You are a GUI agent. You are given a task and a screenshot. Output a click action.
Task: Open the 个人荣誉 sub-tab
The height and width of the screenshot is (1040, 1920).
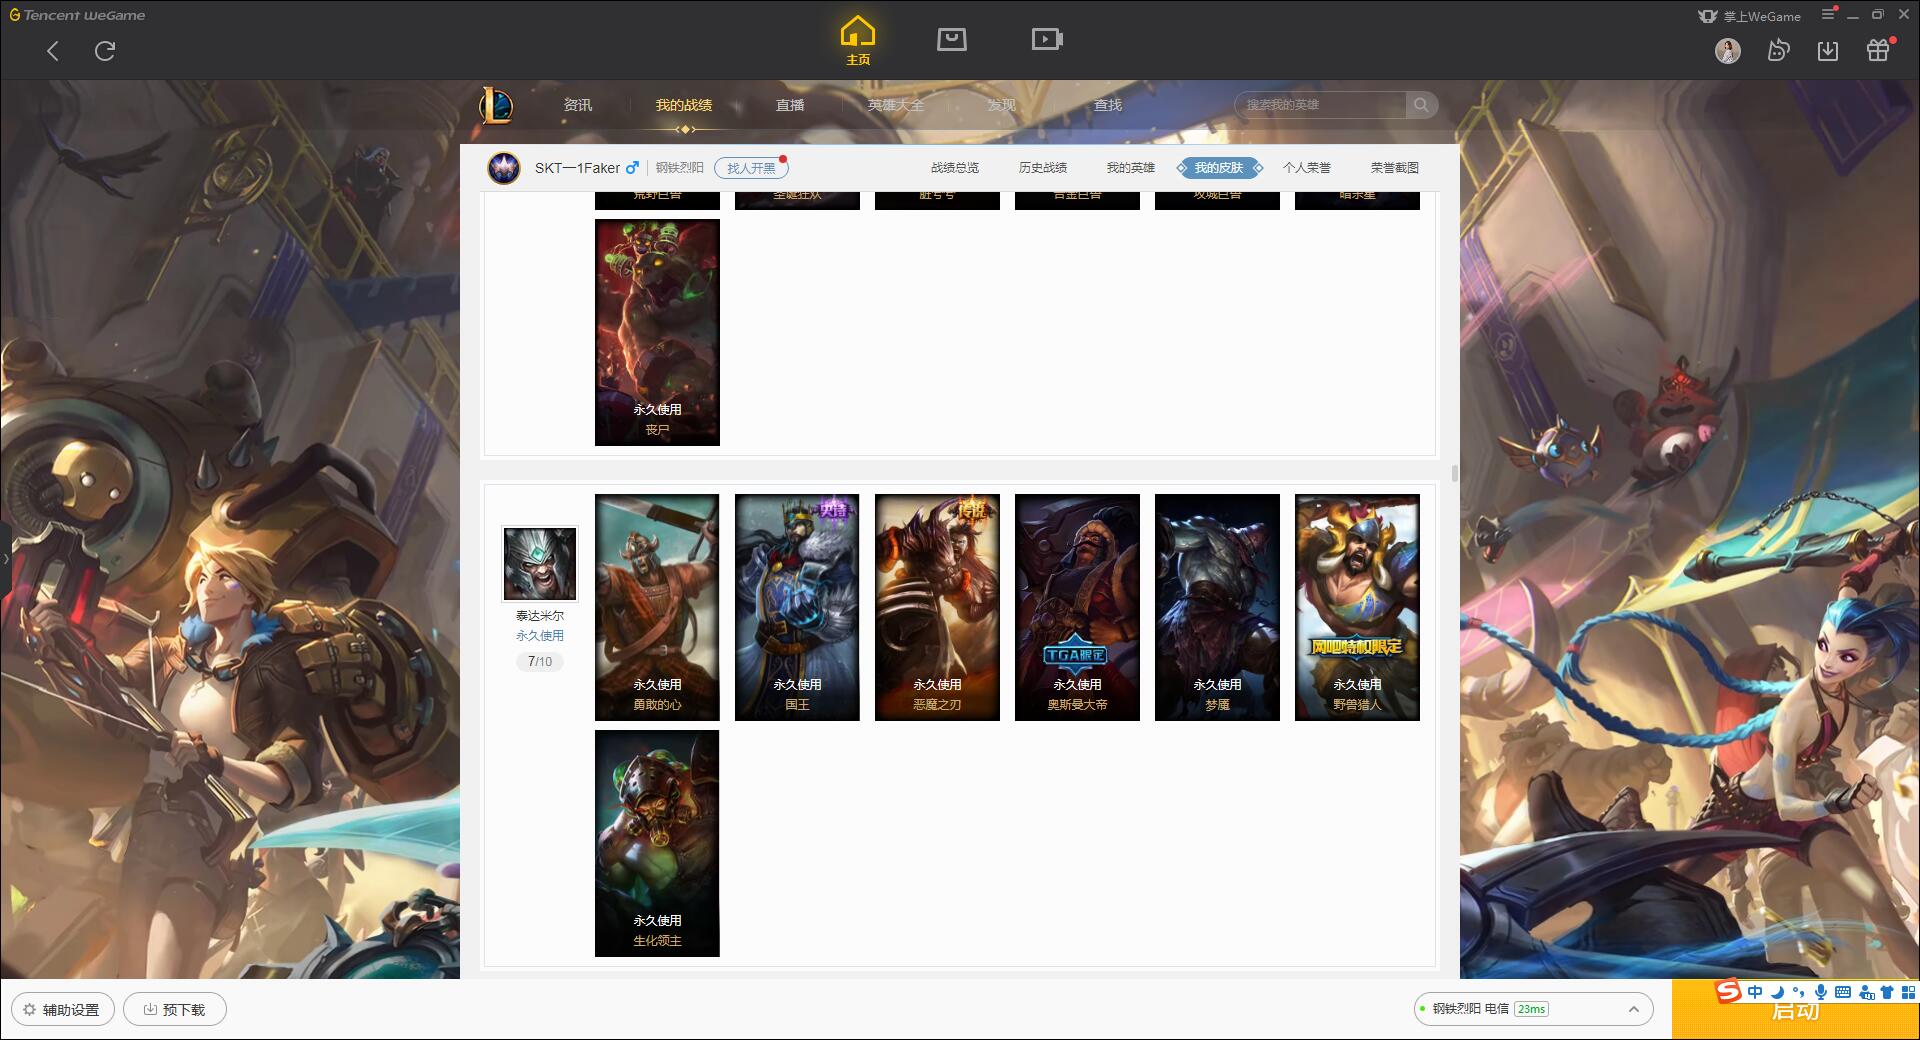click(1307, 168)
